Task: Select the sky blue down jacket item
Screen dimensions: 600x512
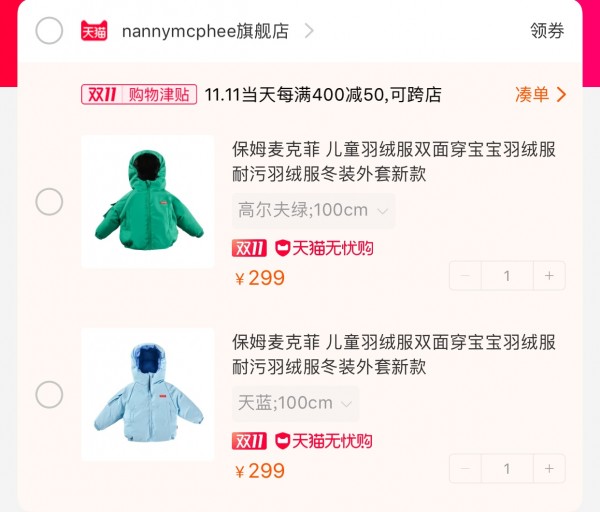Action: (49, 394)
